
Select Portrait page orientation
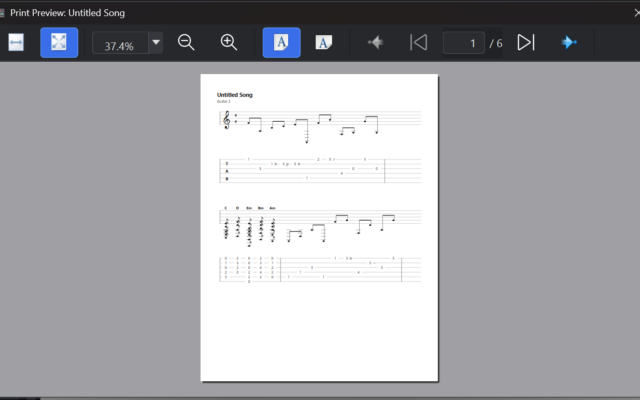[281, 42]
